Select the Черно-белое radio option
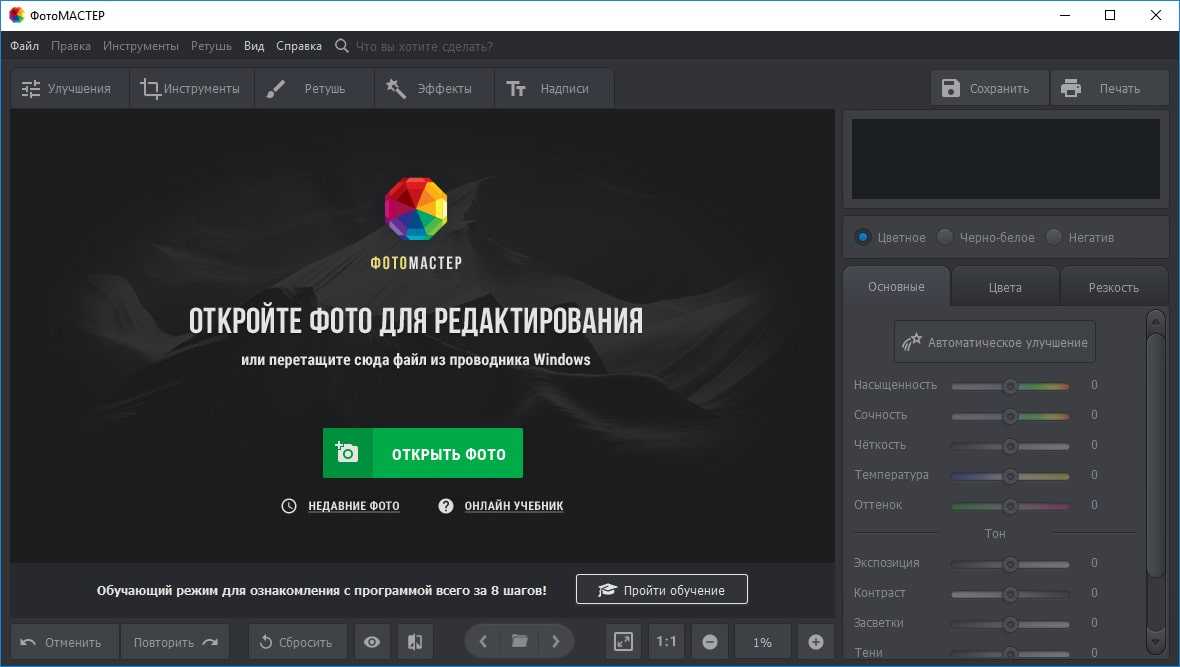 tap(945, 237)
